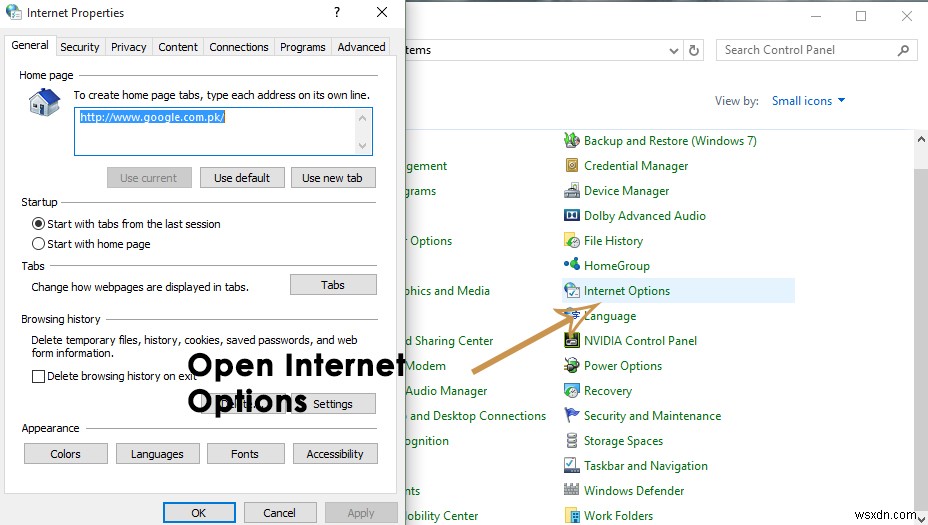The height and width of the screenshot is (525, 928).
Task: Open the Power Options link
Action: click(623, 366)
